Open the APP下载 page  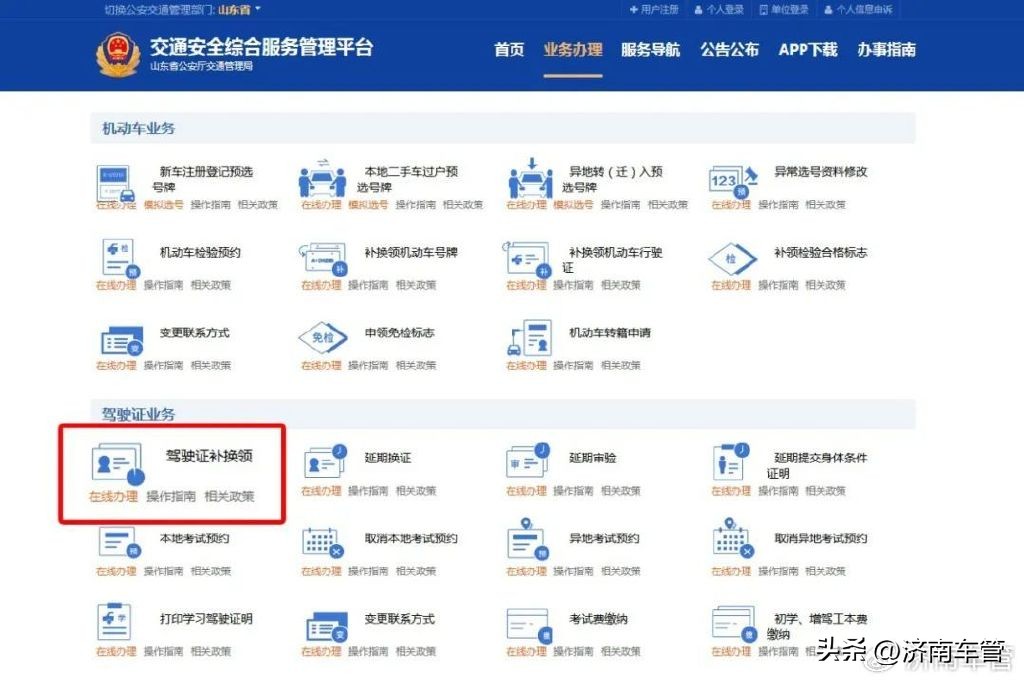(806, 49)
